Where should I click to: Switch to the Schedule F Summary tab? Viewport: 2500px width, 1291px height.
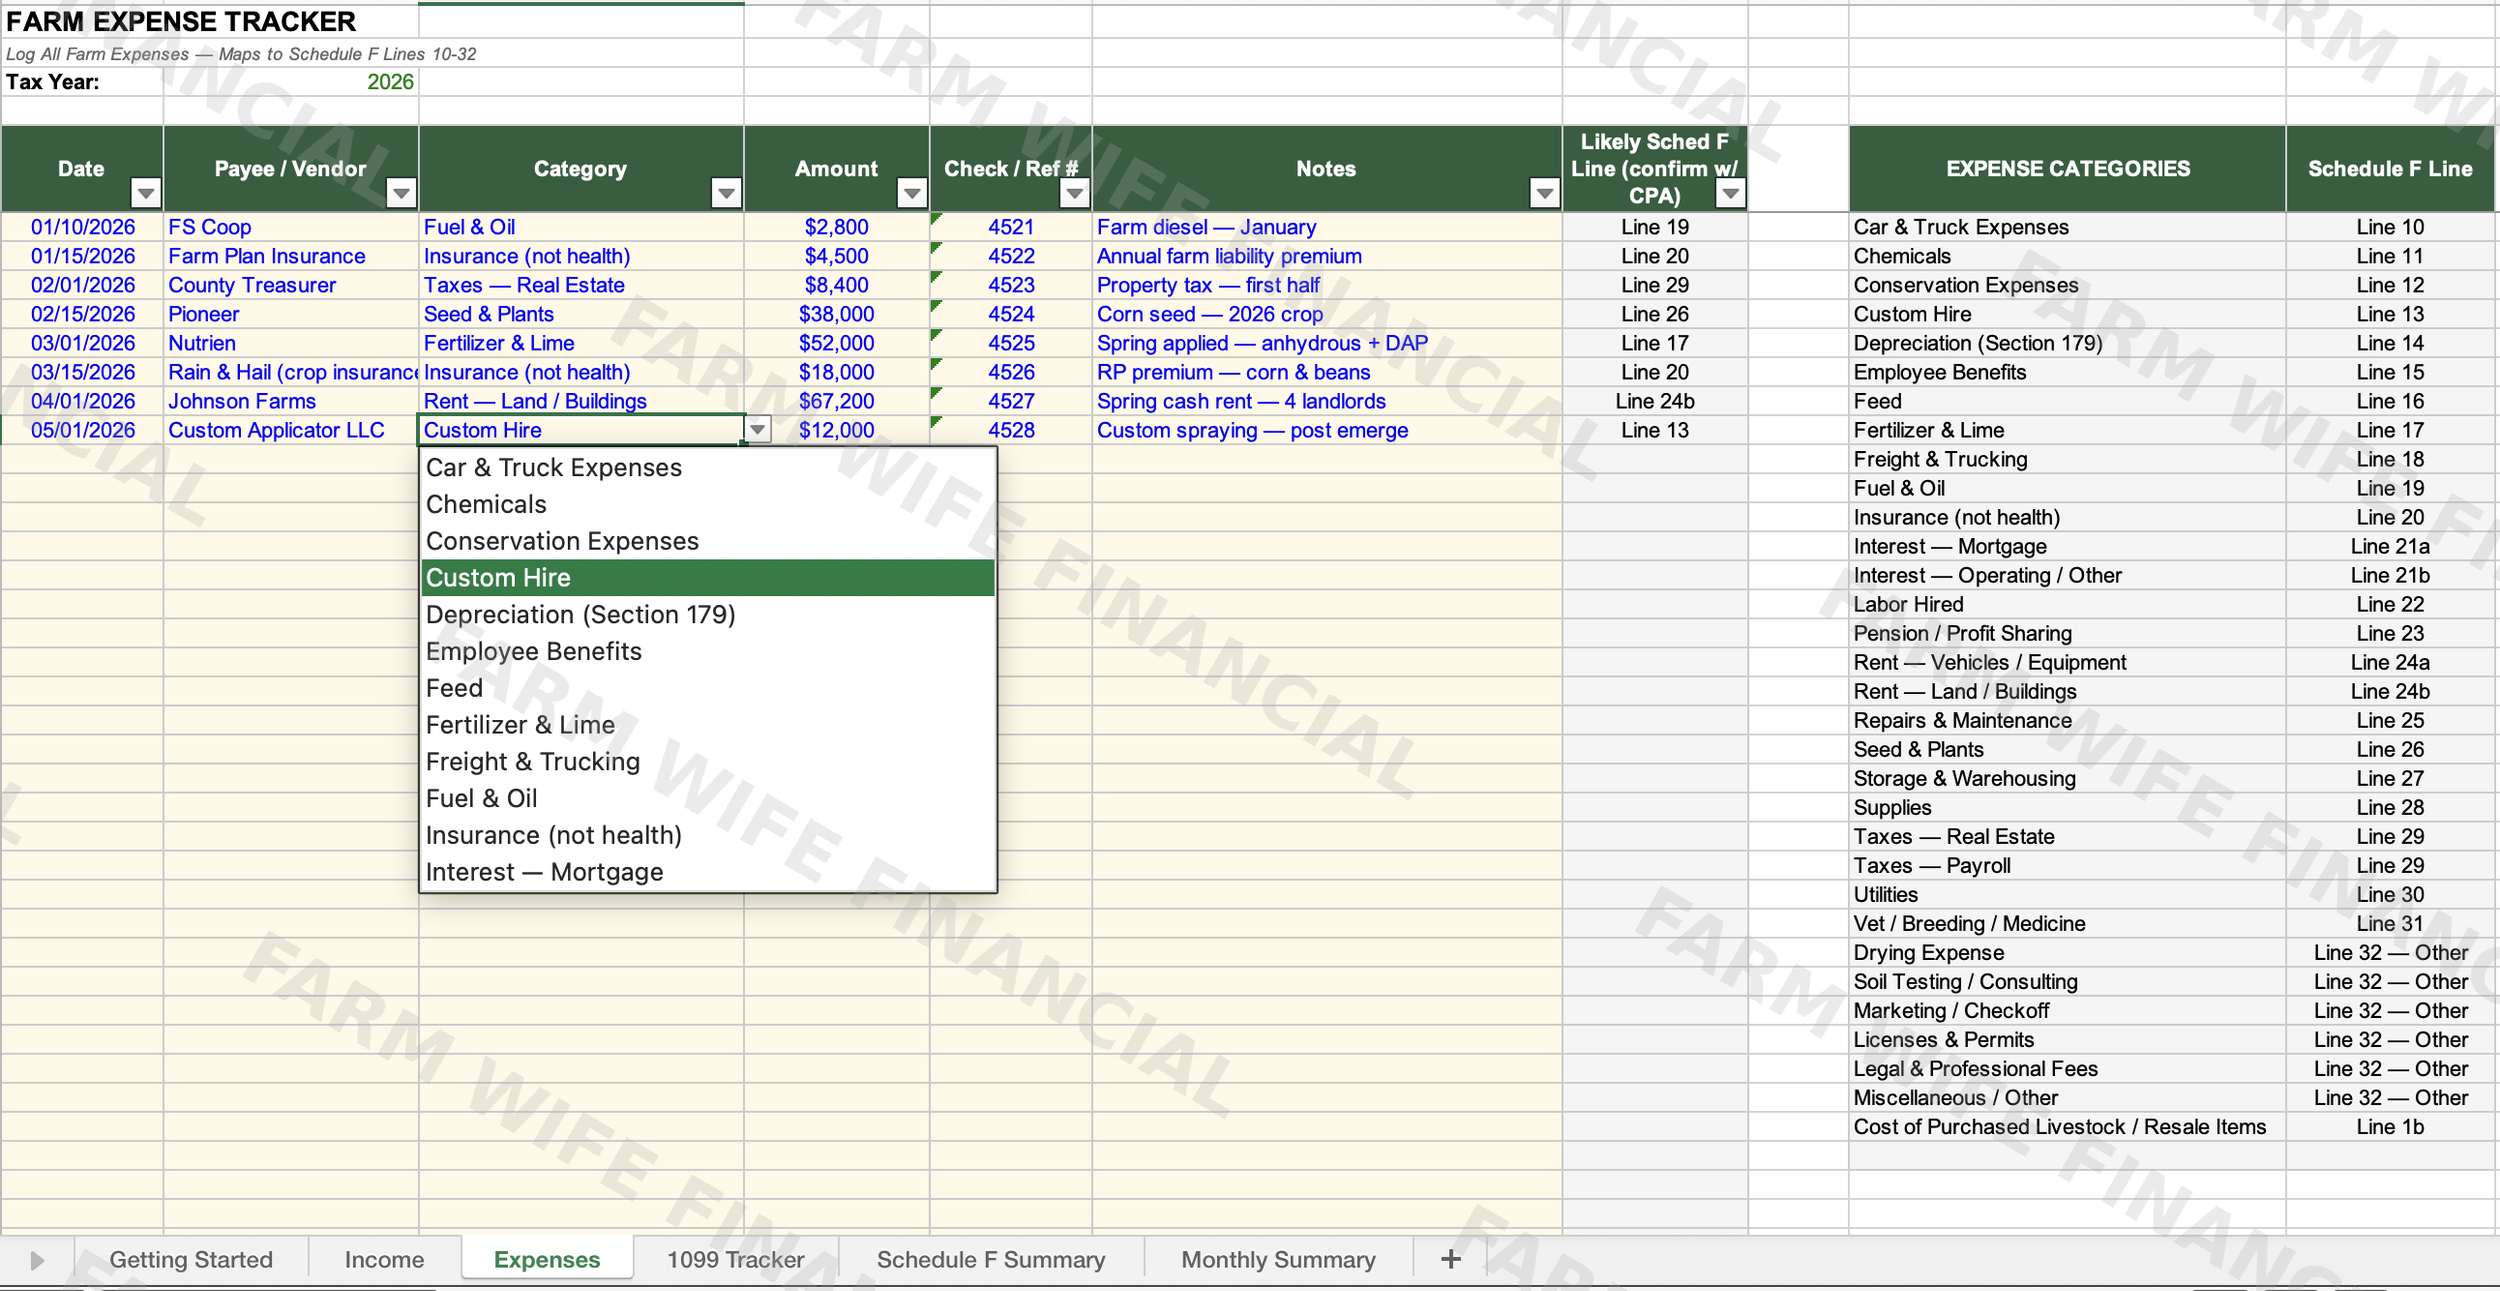pos(991,1260)
